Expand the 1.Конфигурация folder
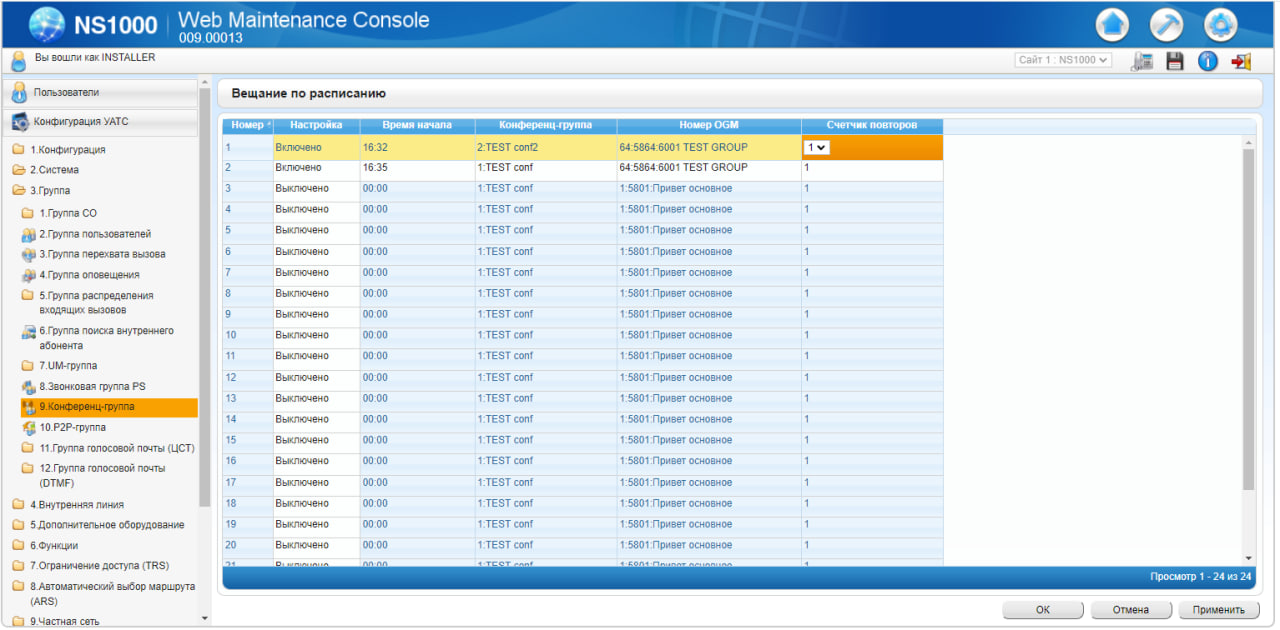 (18, 150)
